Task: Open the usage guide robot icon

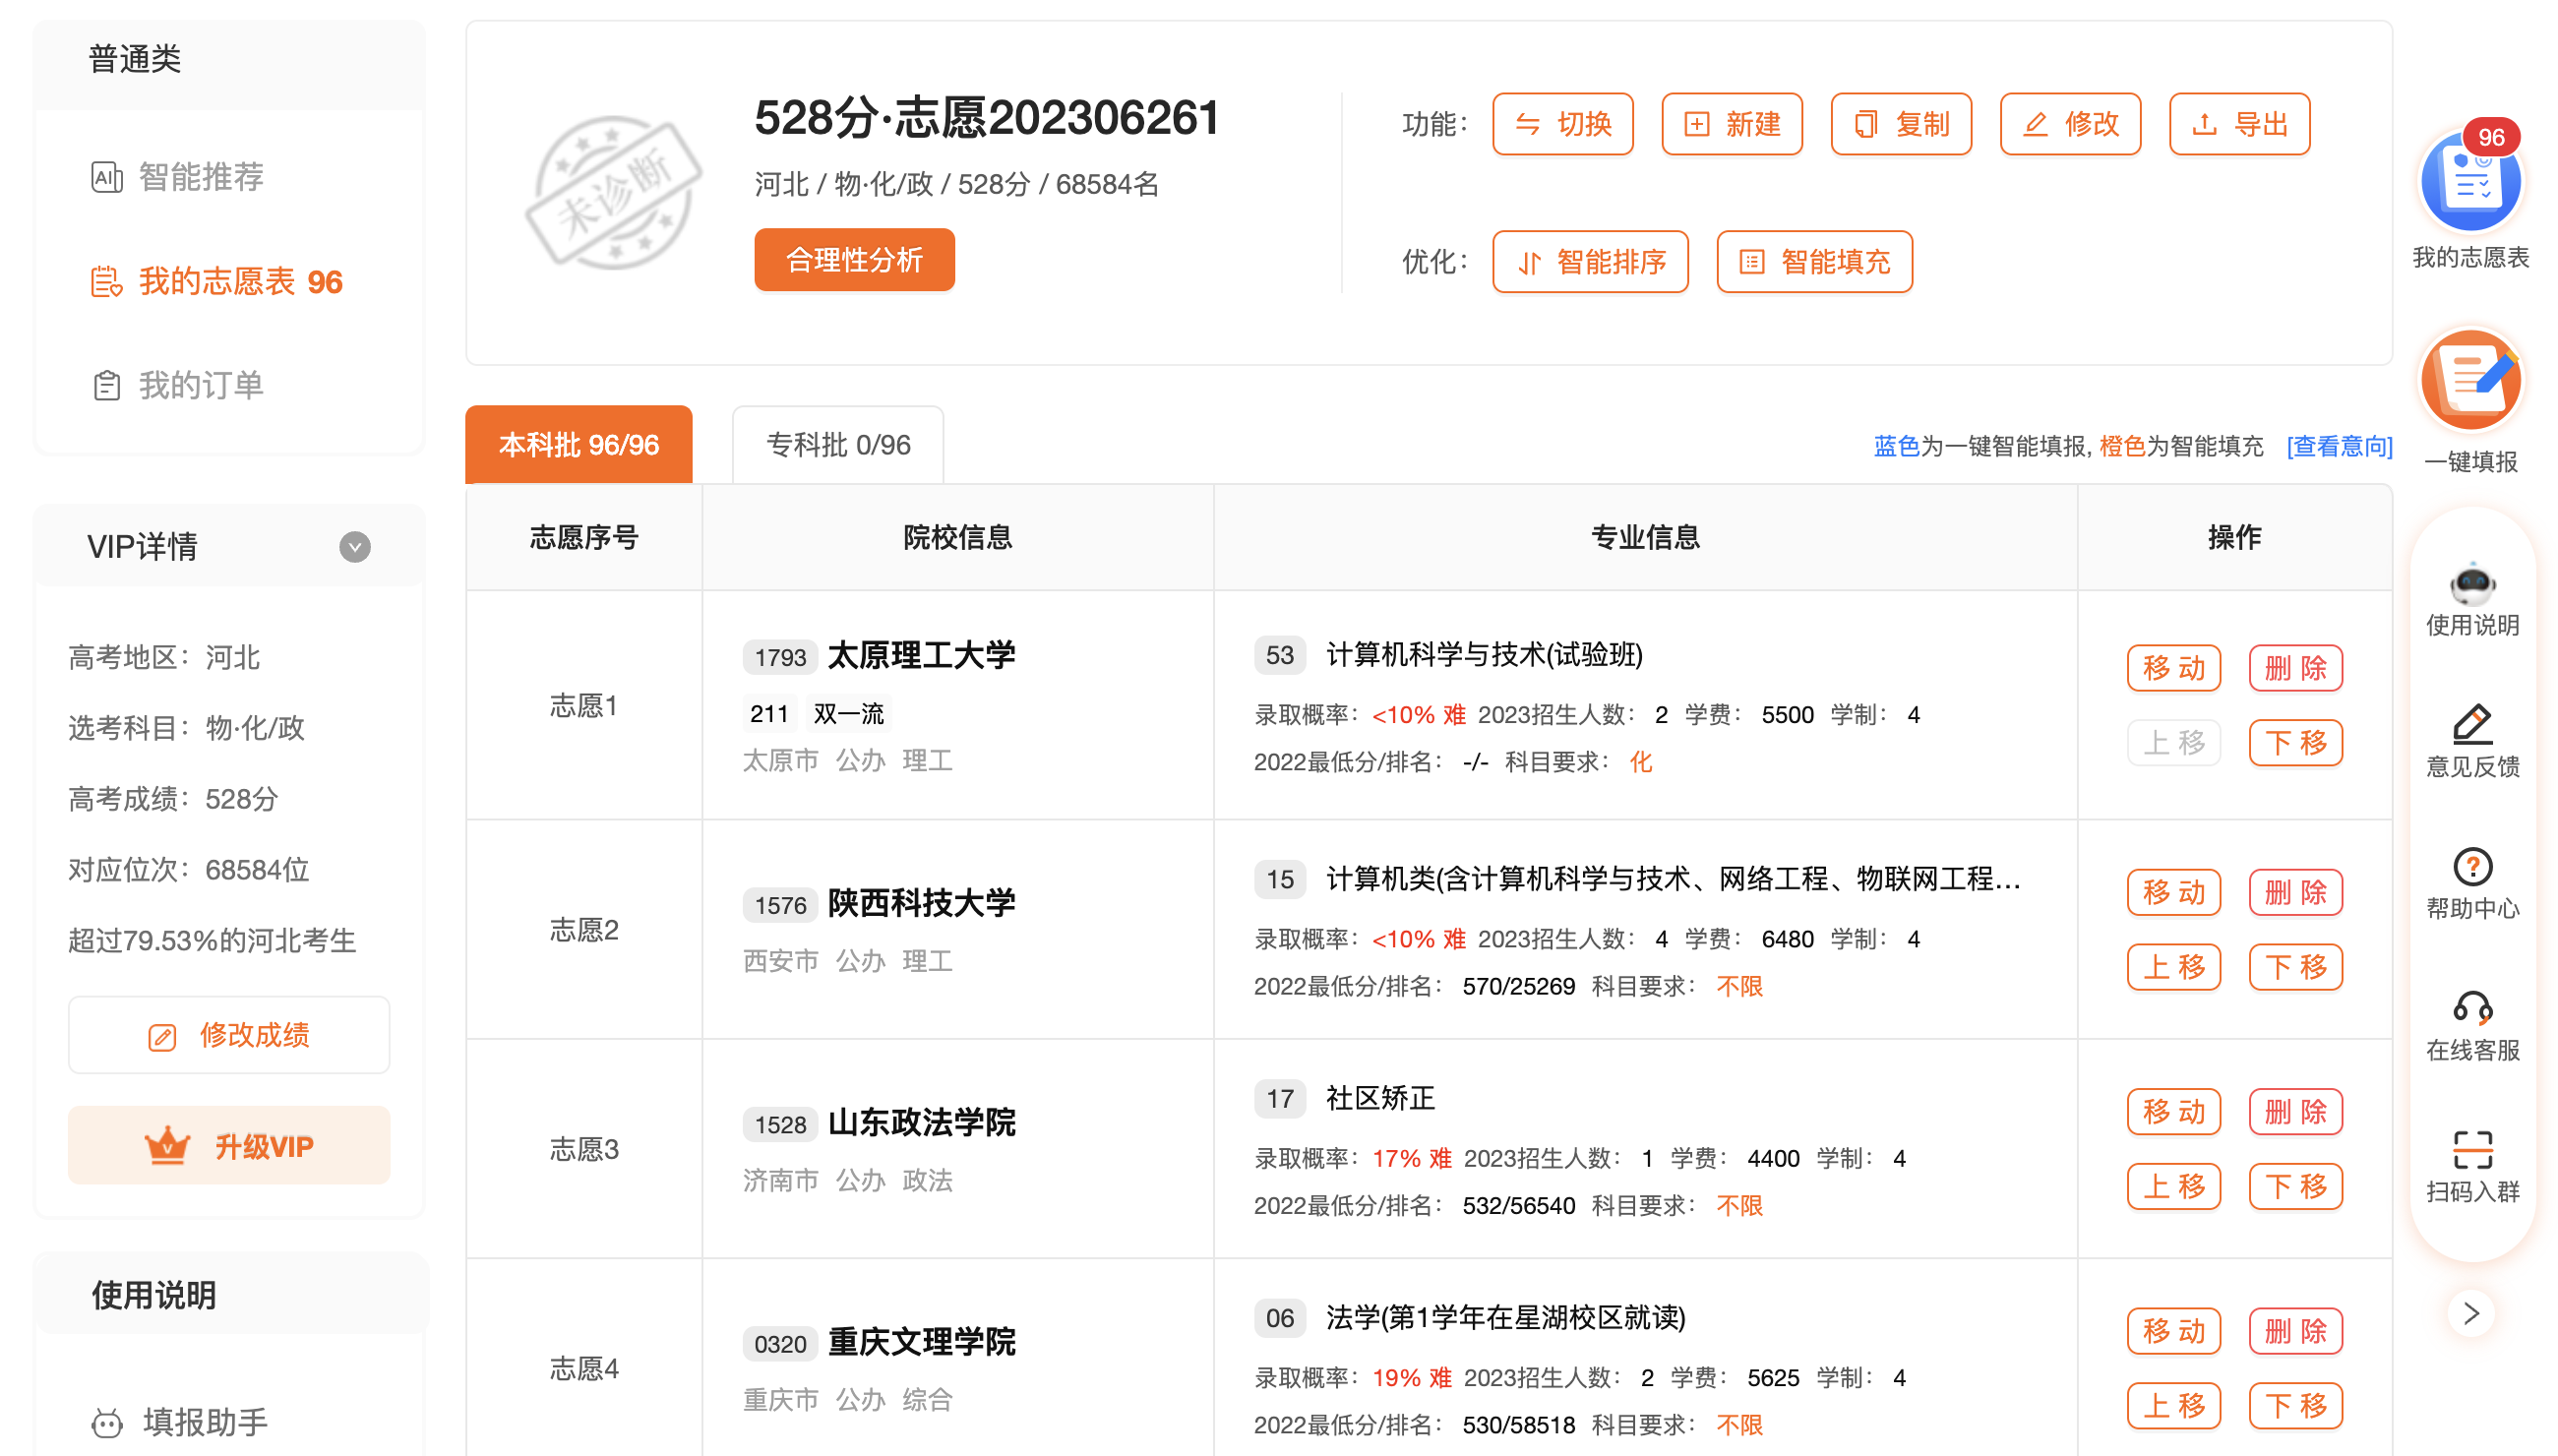Action: coord(2471,584)
